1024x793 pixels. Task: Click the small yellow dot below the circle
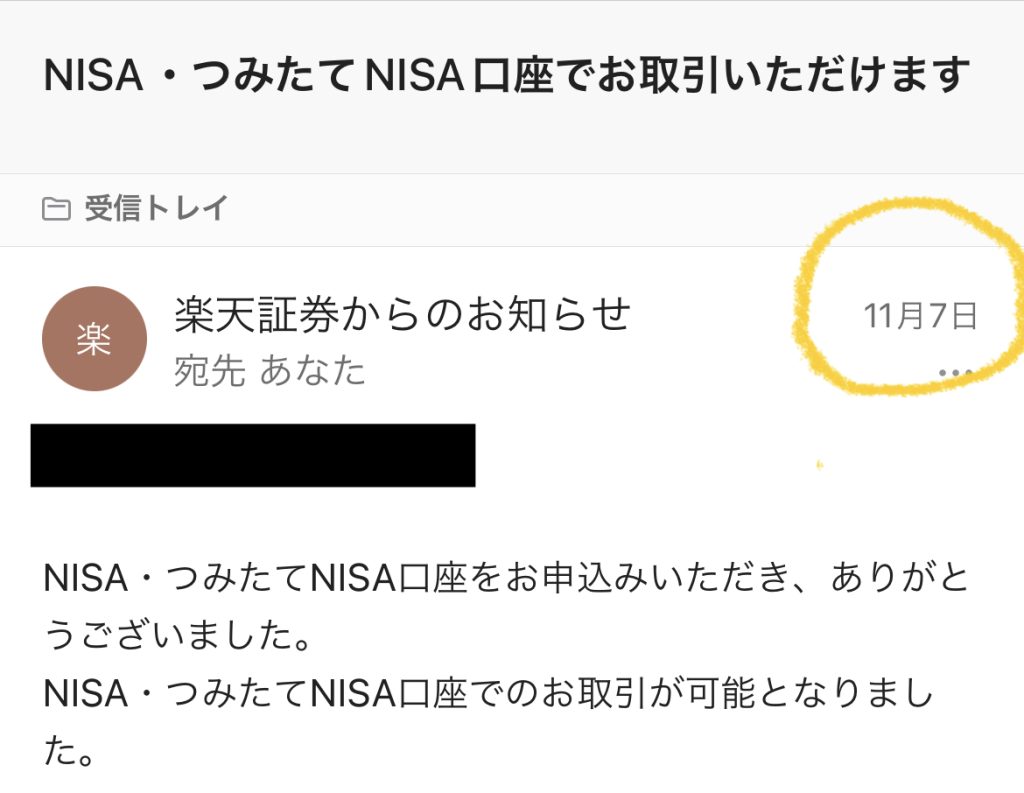tap(819, 465)
